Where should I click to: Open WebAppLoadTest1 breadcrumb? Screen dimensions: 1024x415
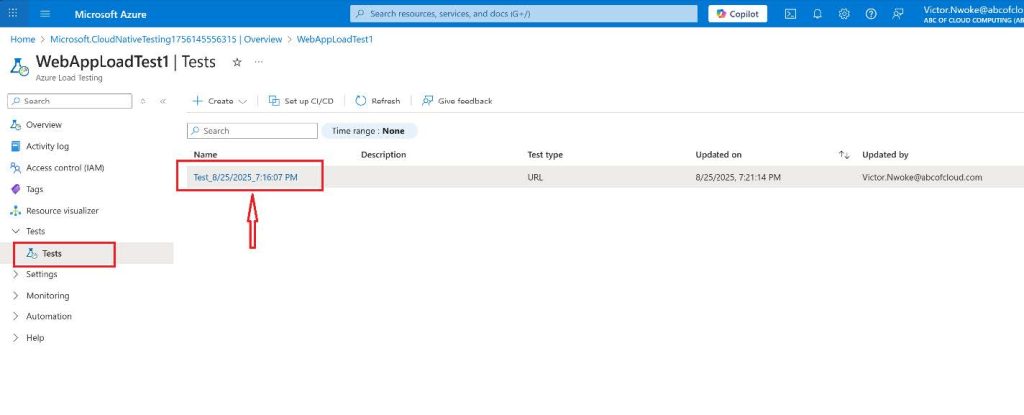click(335, 39)
